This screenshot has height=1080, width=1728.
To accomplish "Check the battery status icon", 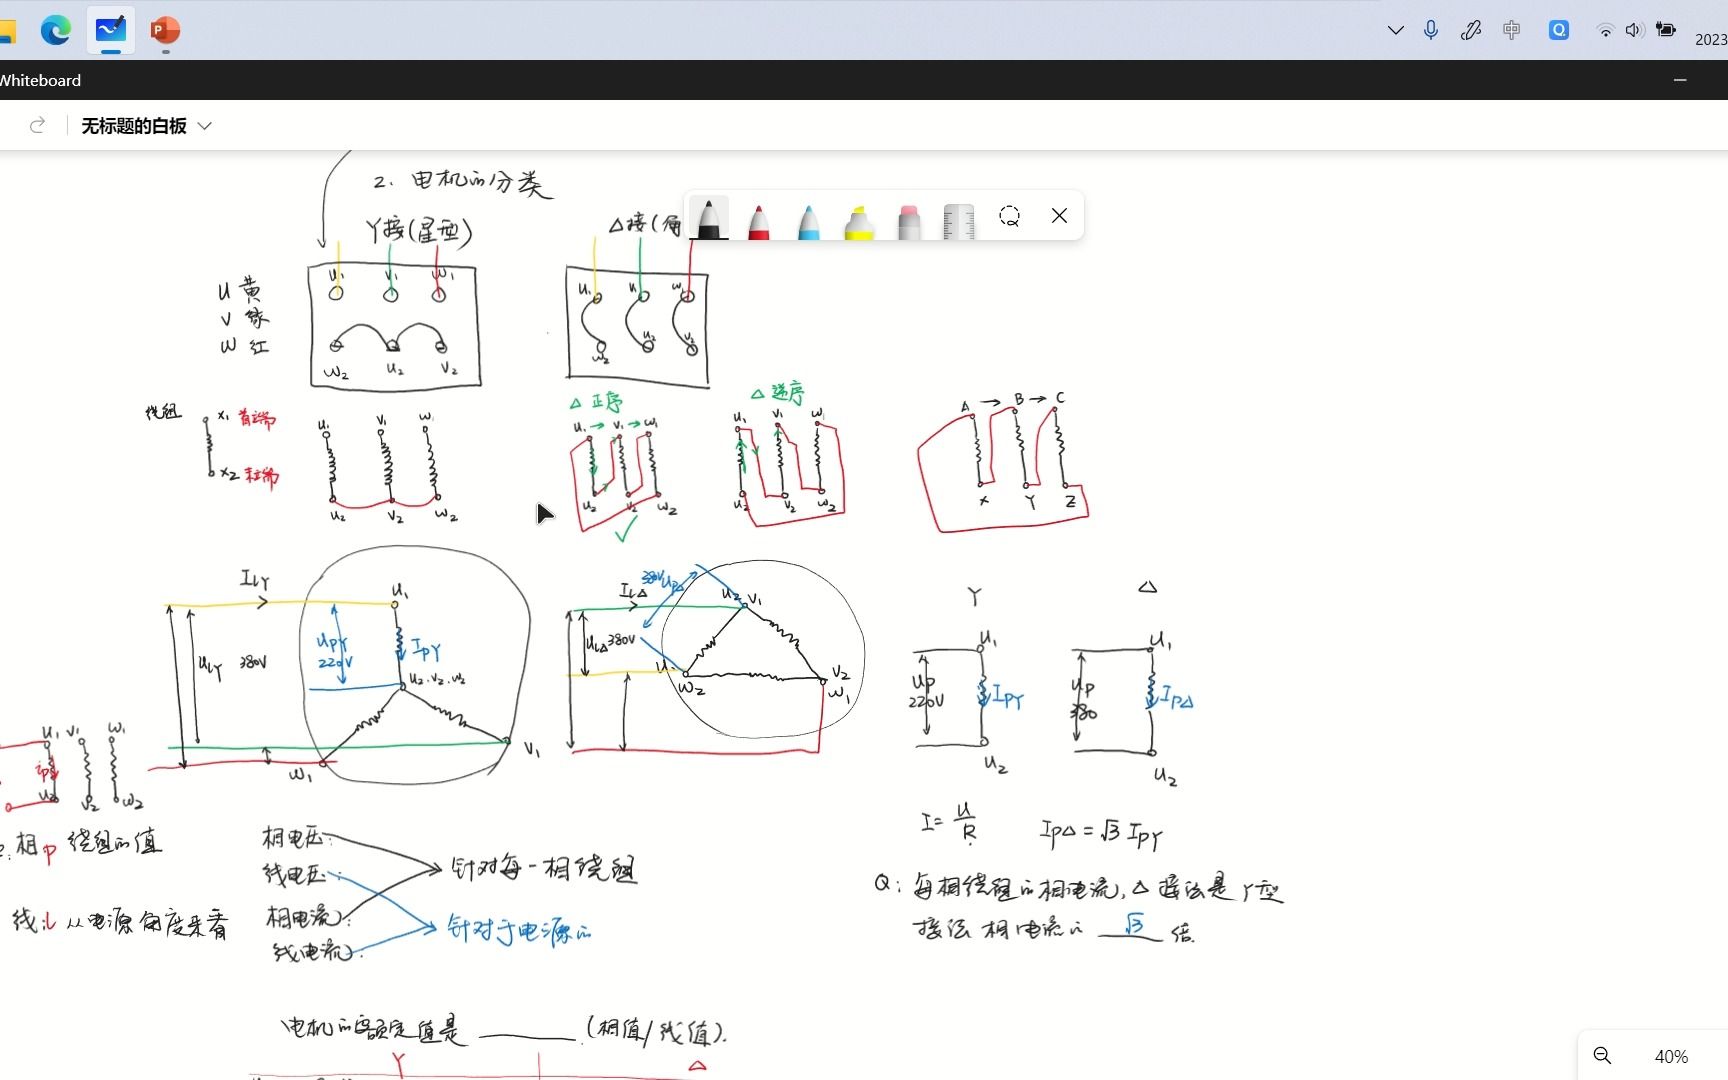I will click(x=1666, y=30).
